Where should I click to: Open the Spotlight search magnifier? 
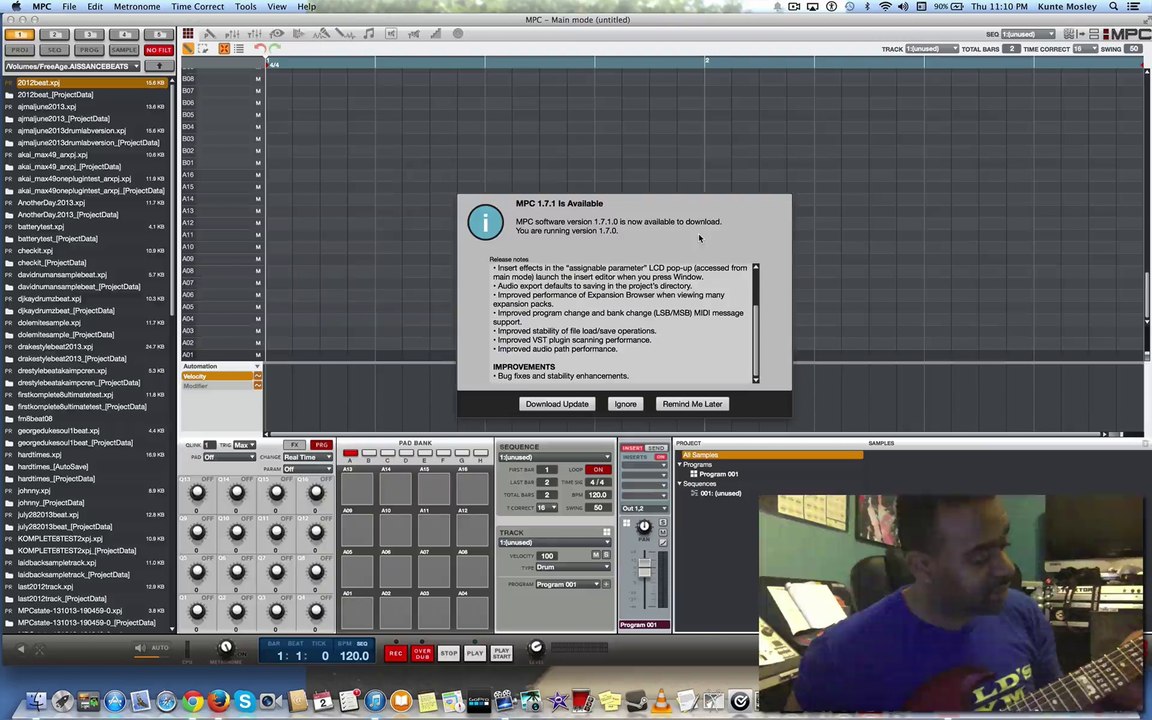(x=1113, y=7)
